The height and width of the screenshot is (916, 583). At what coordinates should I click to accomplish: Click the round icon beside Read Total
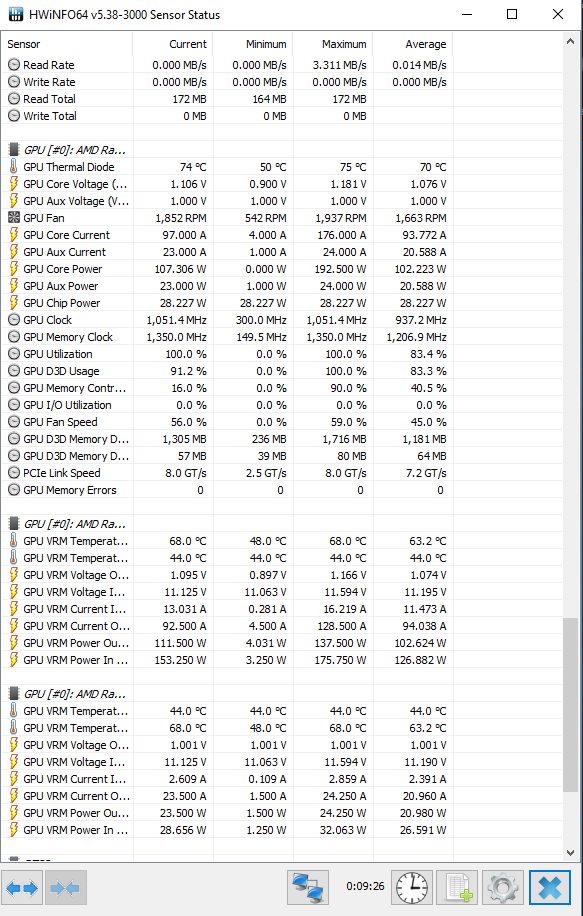(x=13, y=99)
